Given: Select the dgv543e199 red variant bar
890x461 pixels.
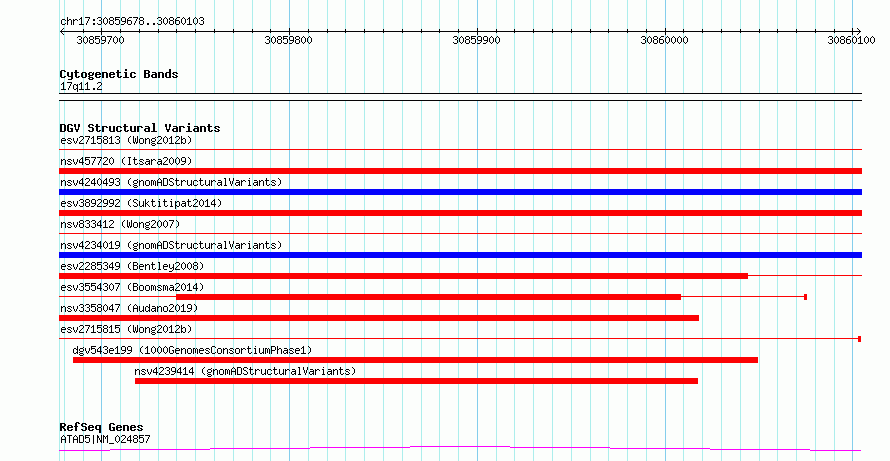Looking at the screenshot, I should [415, 360].
